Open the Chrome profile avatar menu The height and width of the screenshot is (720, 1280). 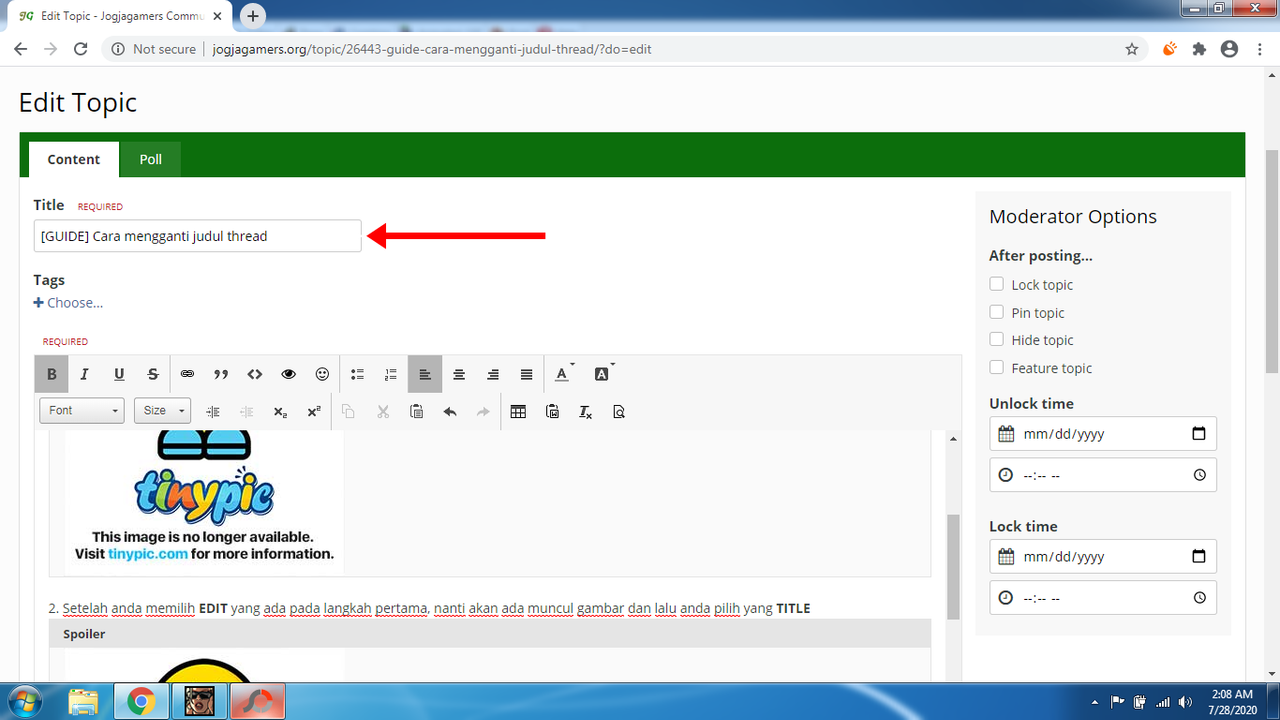[x=1230, y=49]
